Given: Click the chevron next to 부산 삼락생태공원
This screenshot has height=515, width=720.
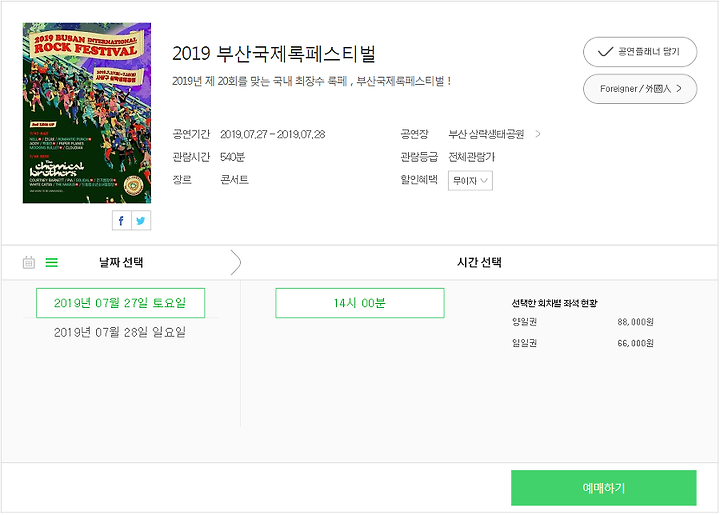Looking at the screenshot, I should pos(538,134).
